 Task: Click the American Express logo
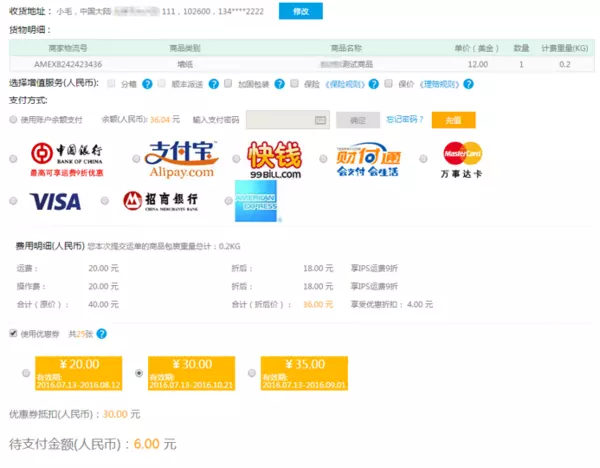click(256, 201)
